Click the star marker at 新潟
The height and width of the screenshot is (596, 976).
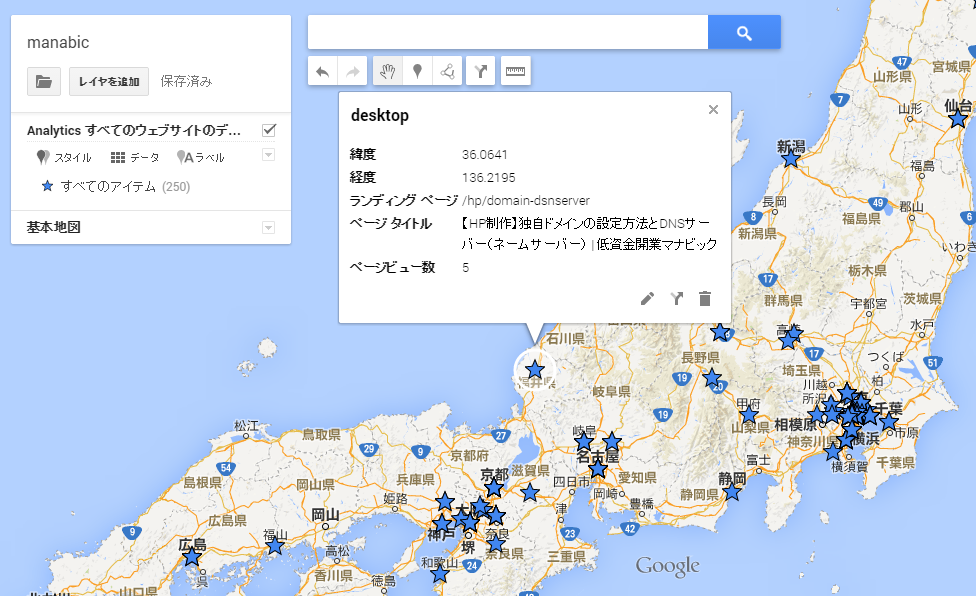pos(791,159)
